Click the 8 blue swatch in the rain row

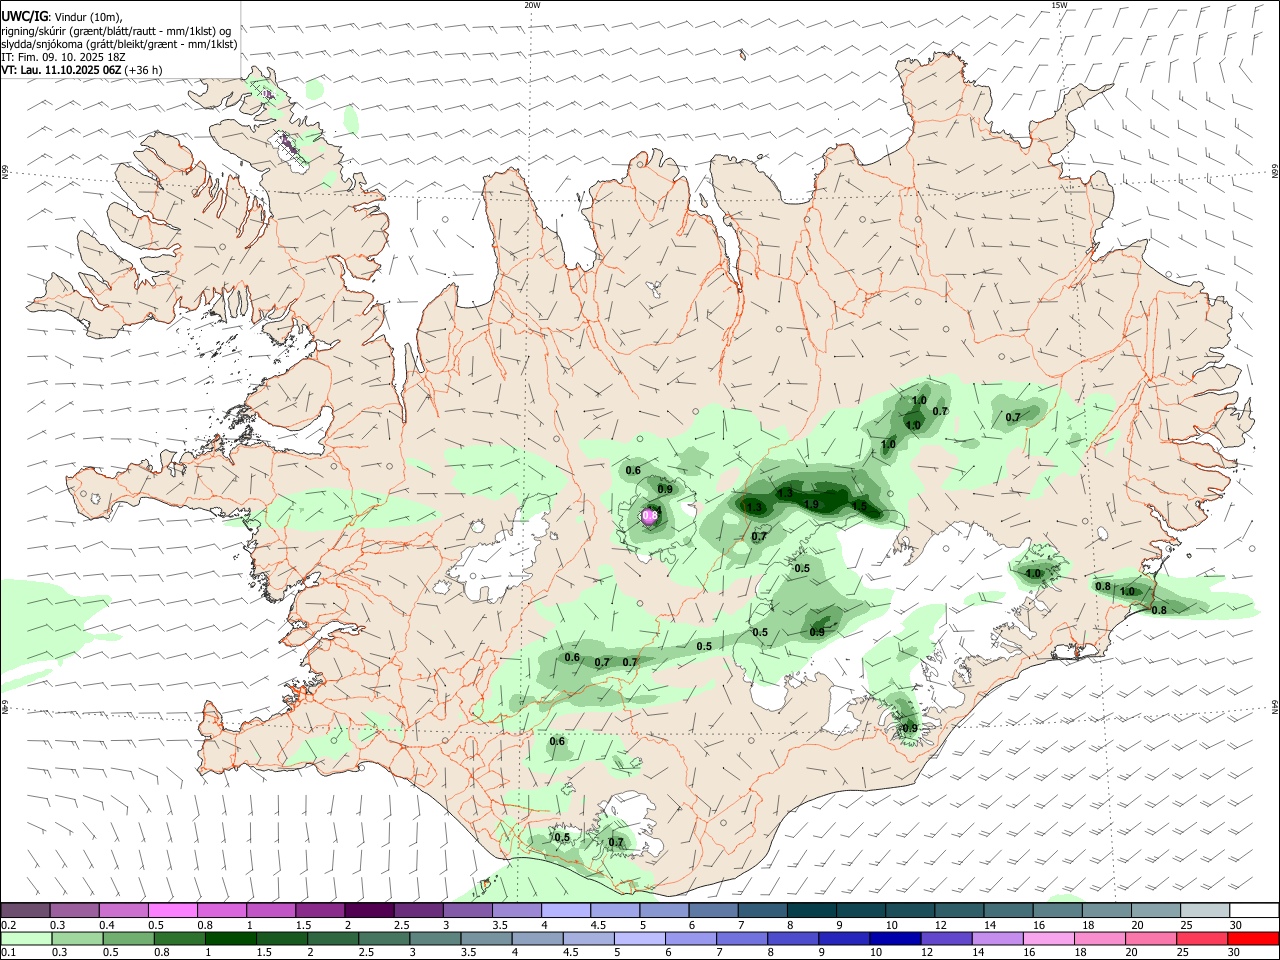[x=793, y=938]
